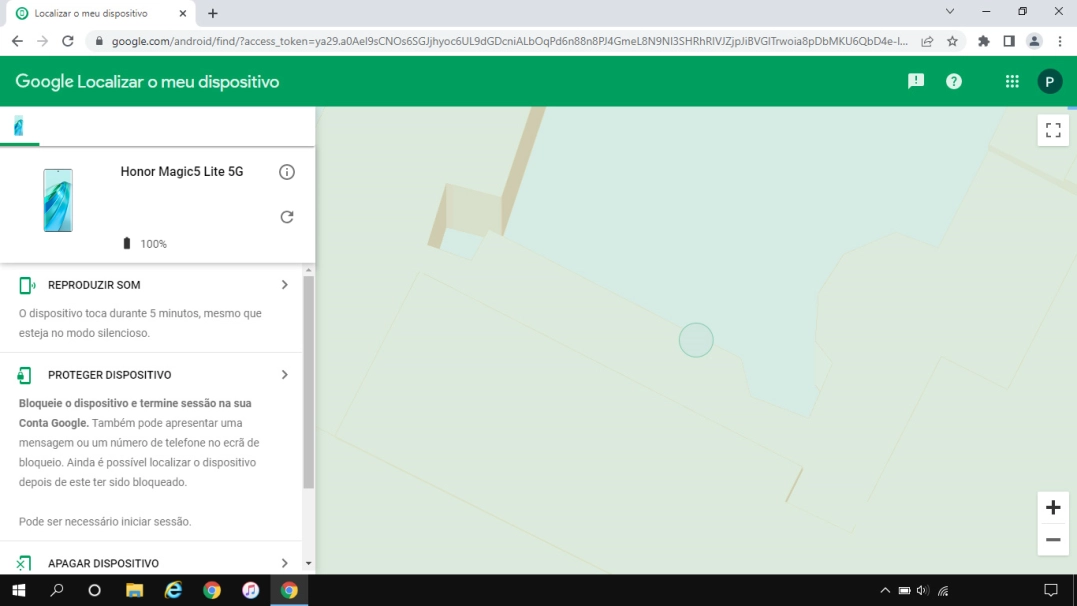Image resolution: width=1077 pixels, height=606 pixels.
Task: Select the device tab thumbnail
Action: click(18, 126)
